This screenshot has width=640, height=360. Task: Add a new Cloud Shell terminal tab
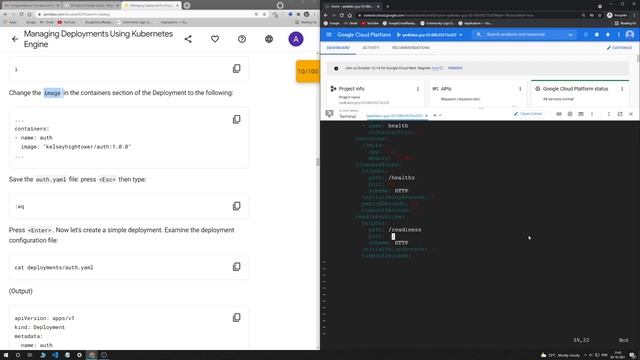click(x=435, y=116)
